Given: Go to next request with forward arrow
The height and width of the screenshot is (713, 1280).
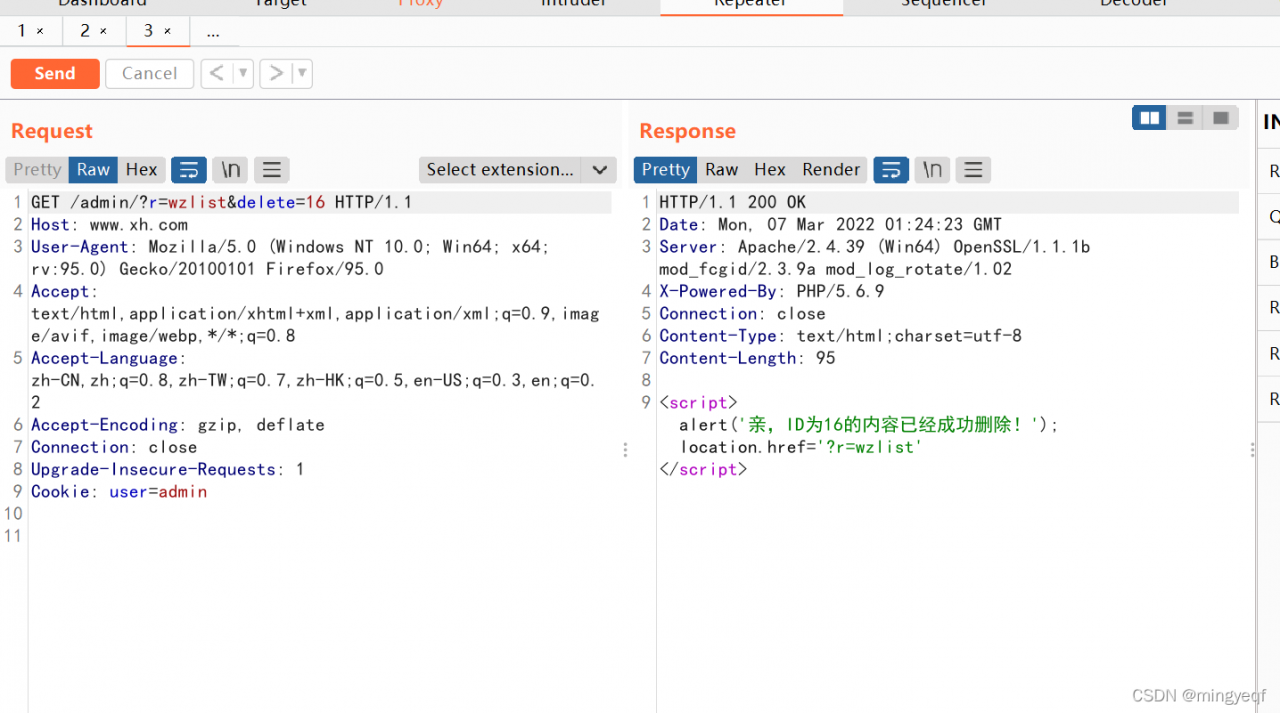Looking at the screenshot, I should [x=277, y=73].
